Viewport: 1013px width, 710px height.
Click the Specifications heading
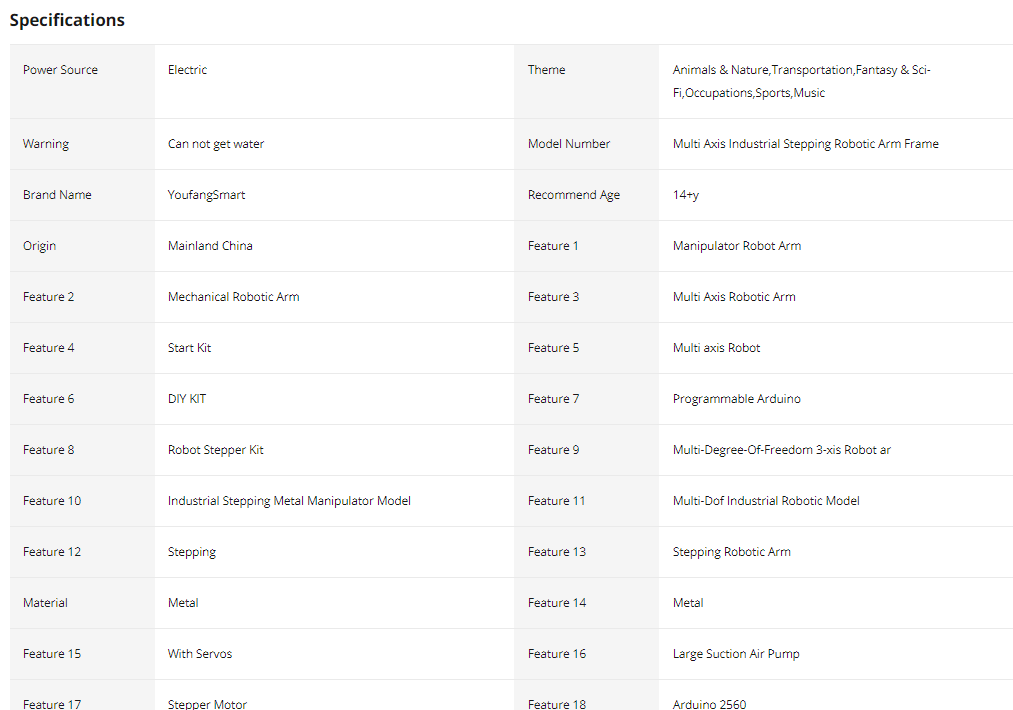pyautogui.click(x=67, y=20)
